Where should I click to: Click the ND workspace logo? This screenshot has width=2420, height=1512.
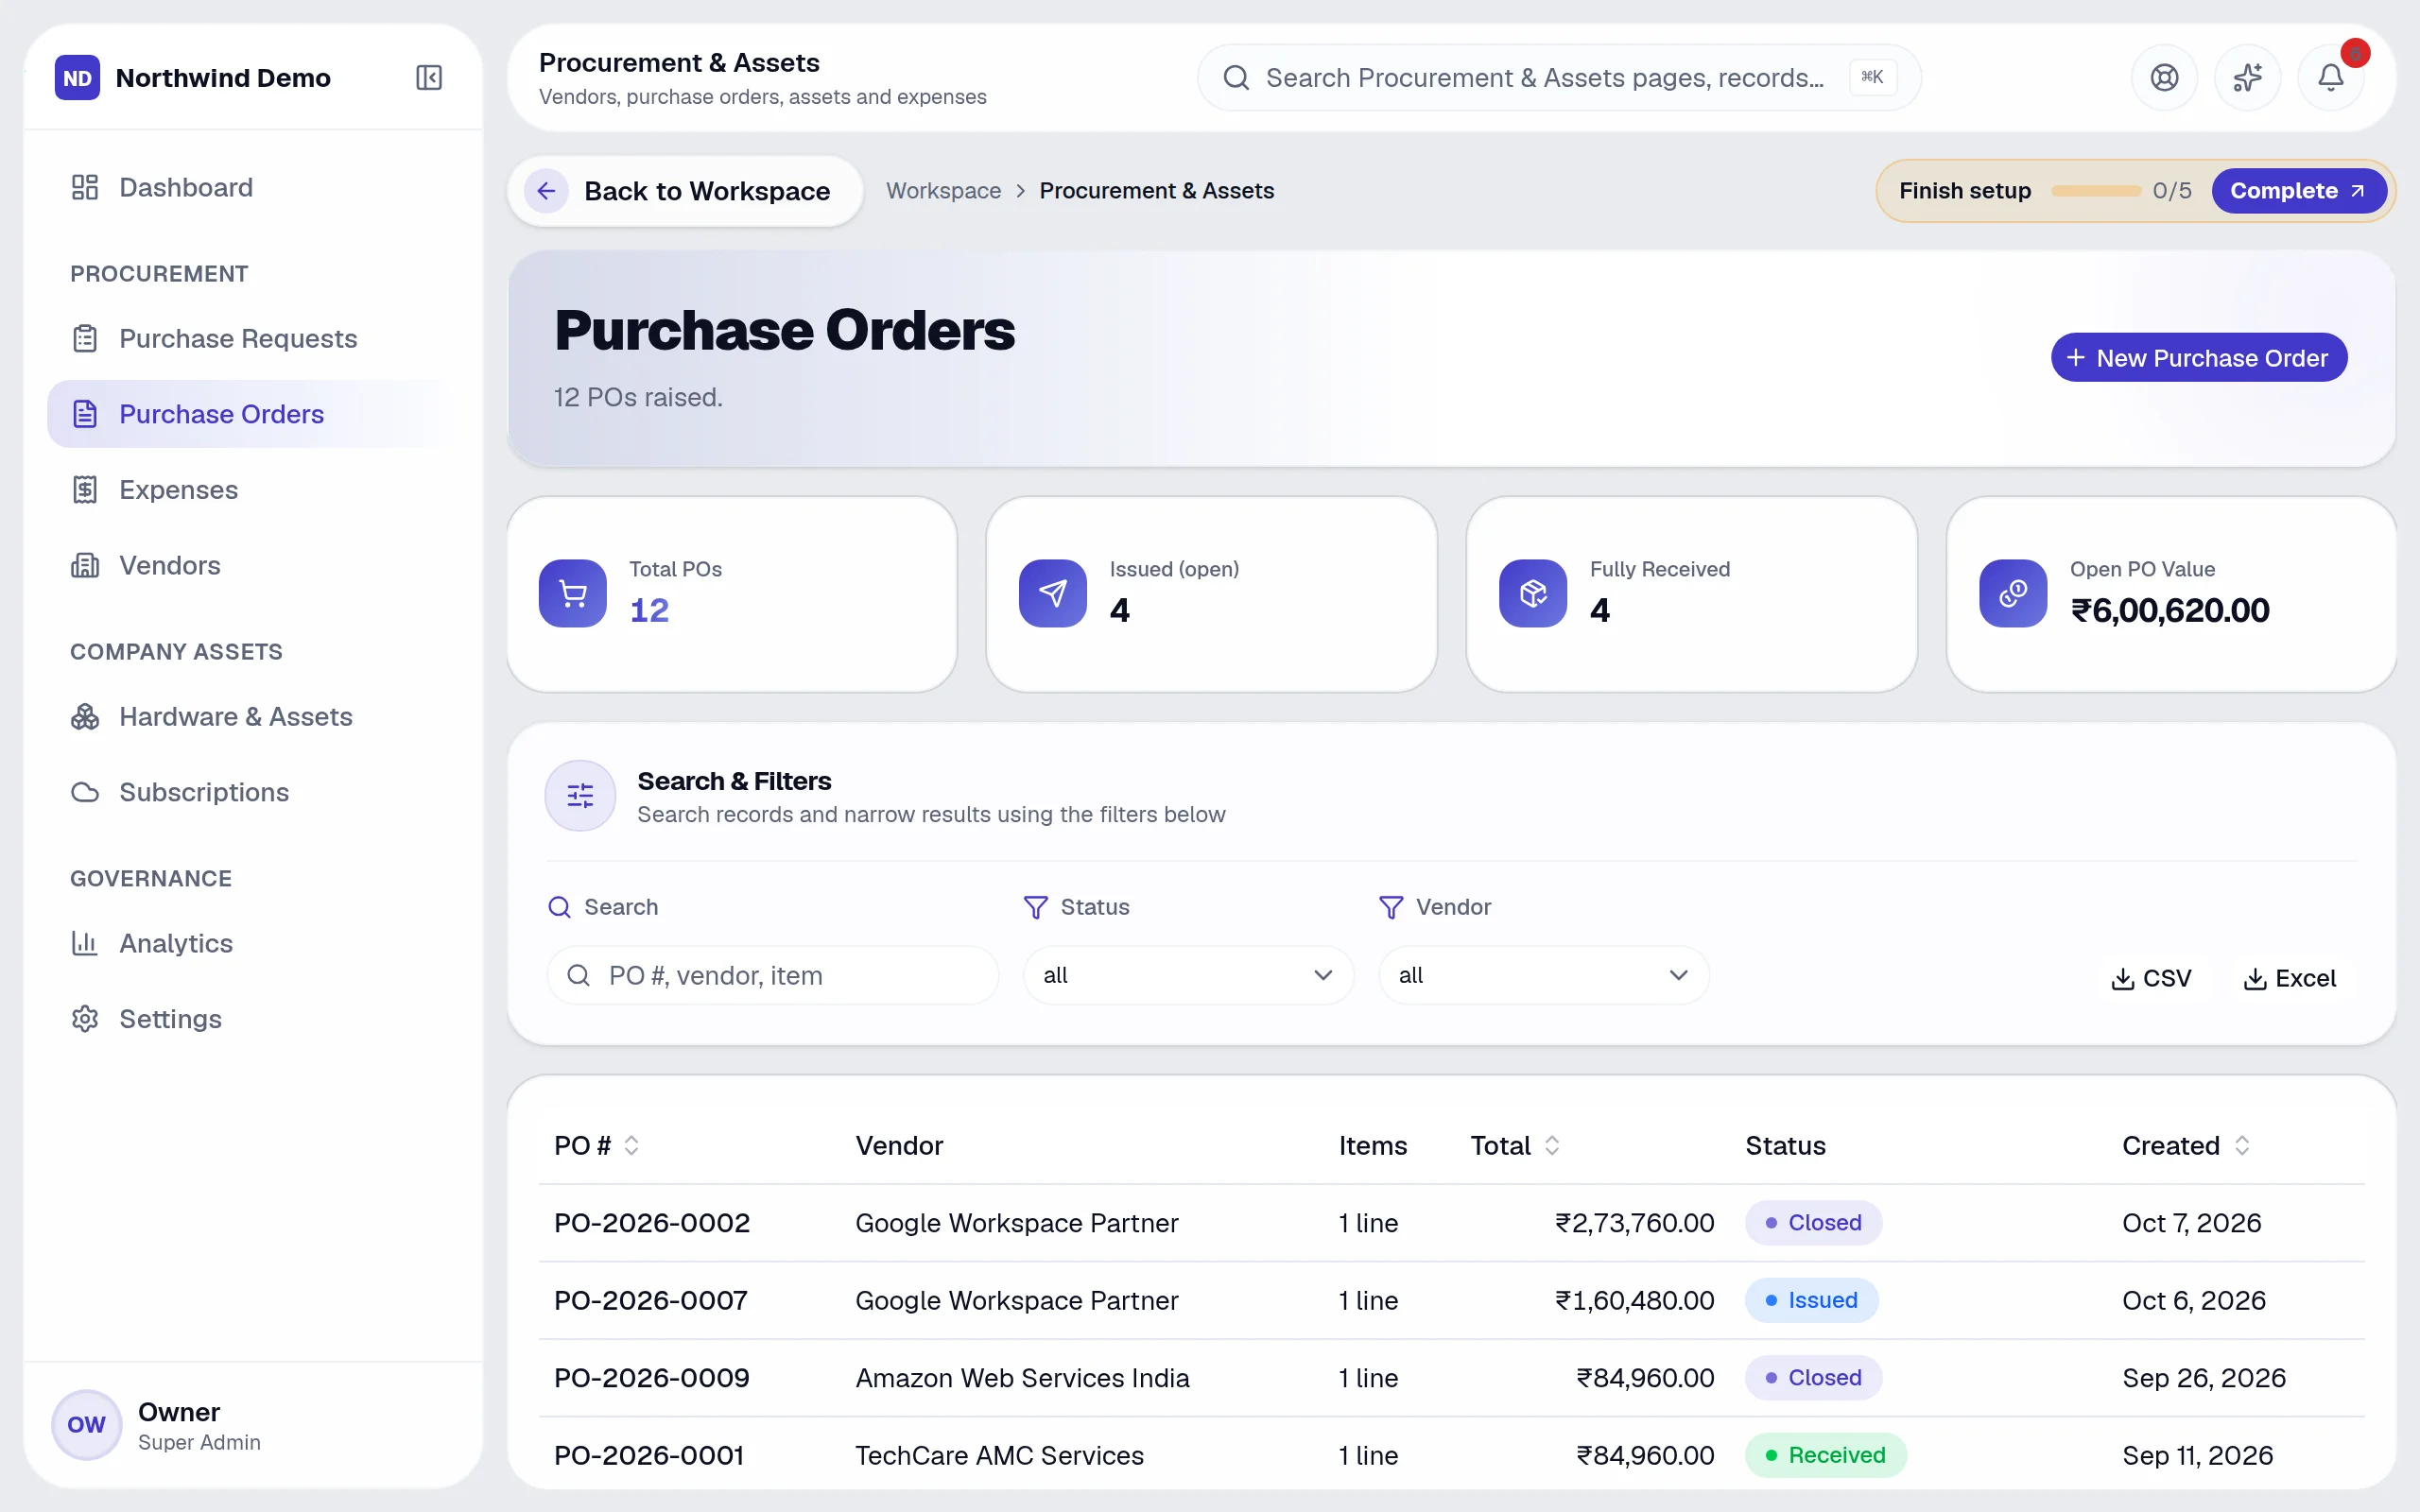(77, 78)
